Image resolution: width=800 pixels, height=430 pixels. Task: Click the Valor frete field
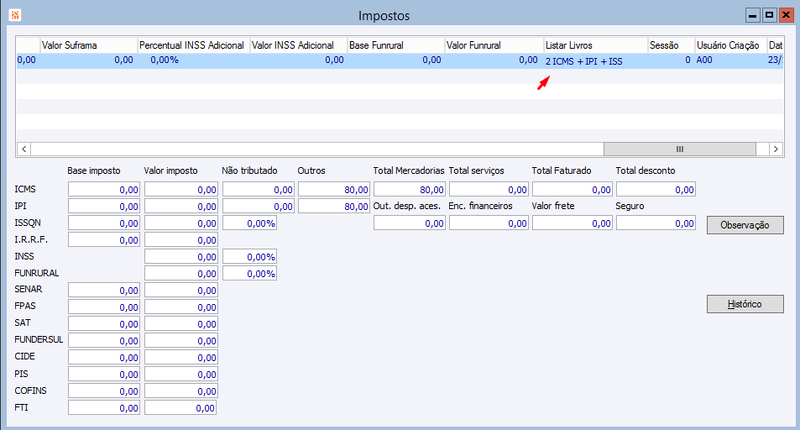click(572, 223)
